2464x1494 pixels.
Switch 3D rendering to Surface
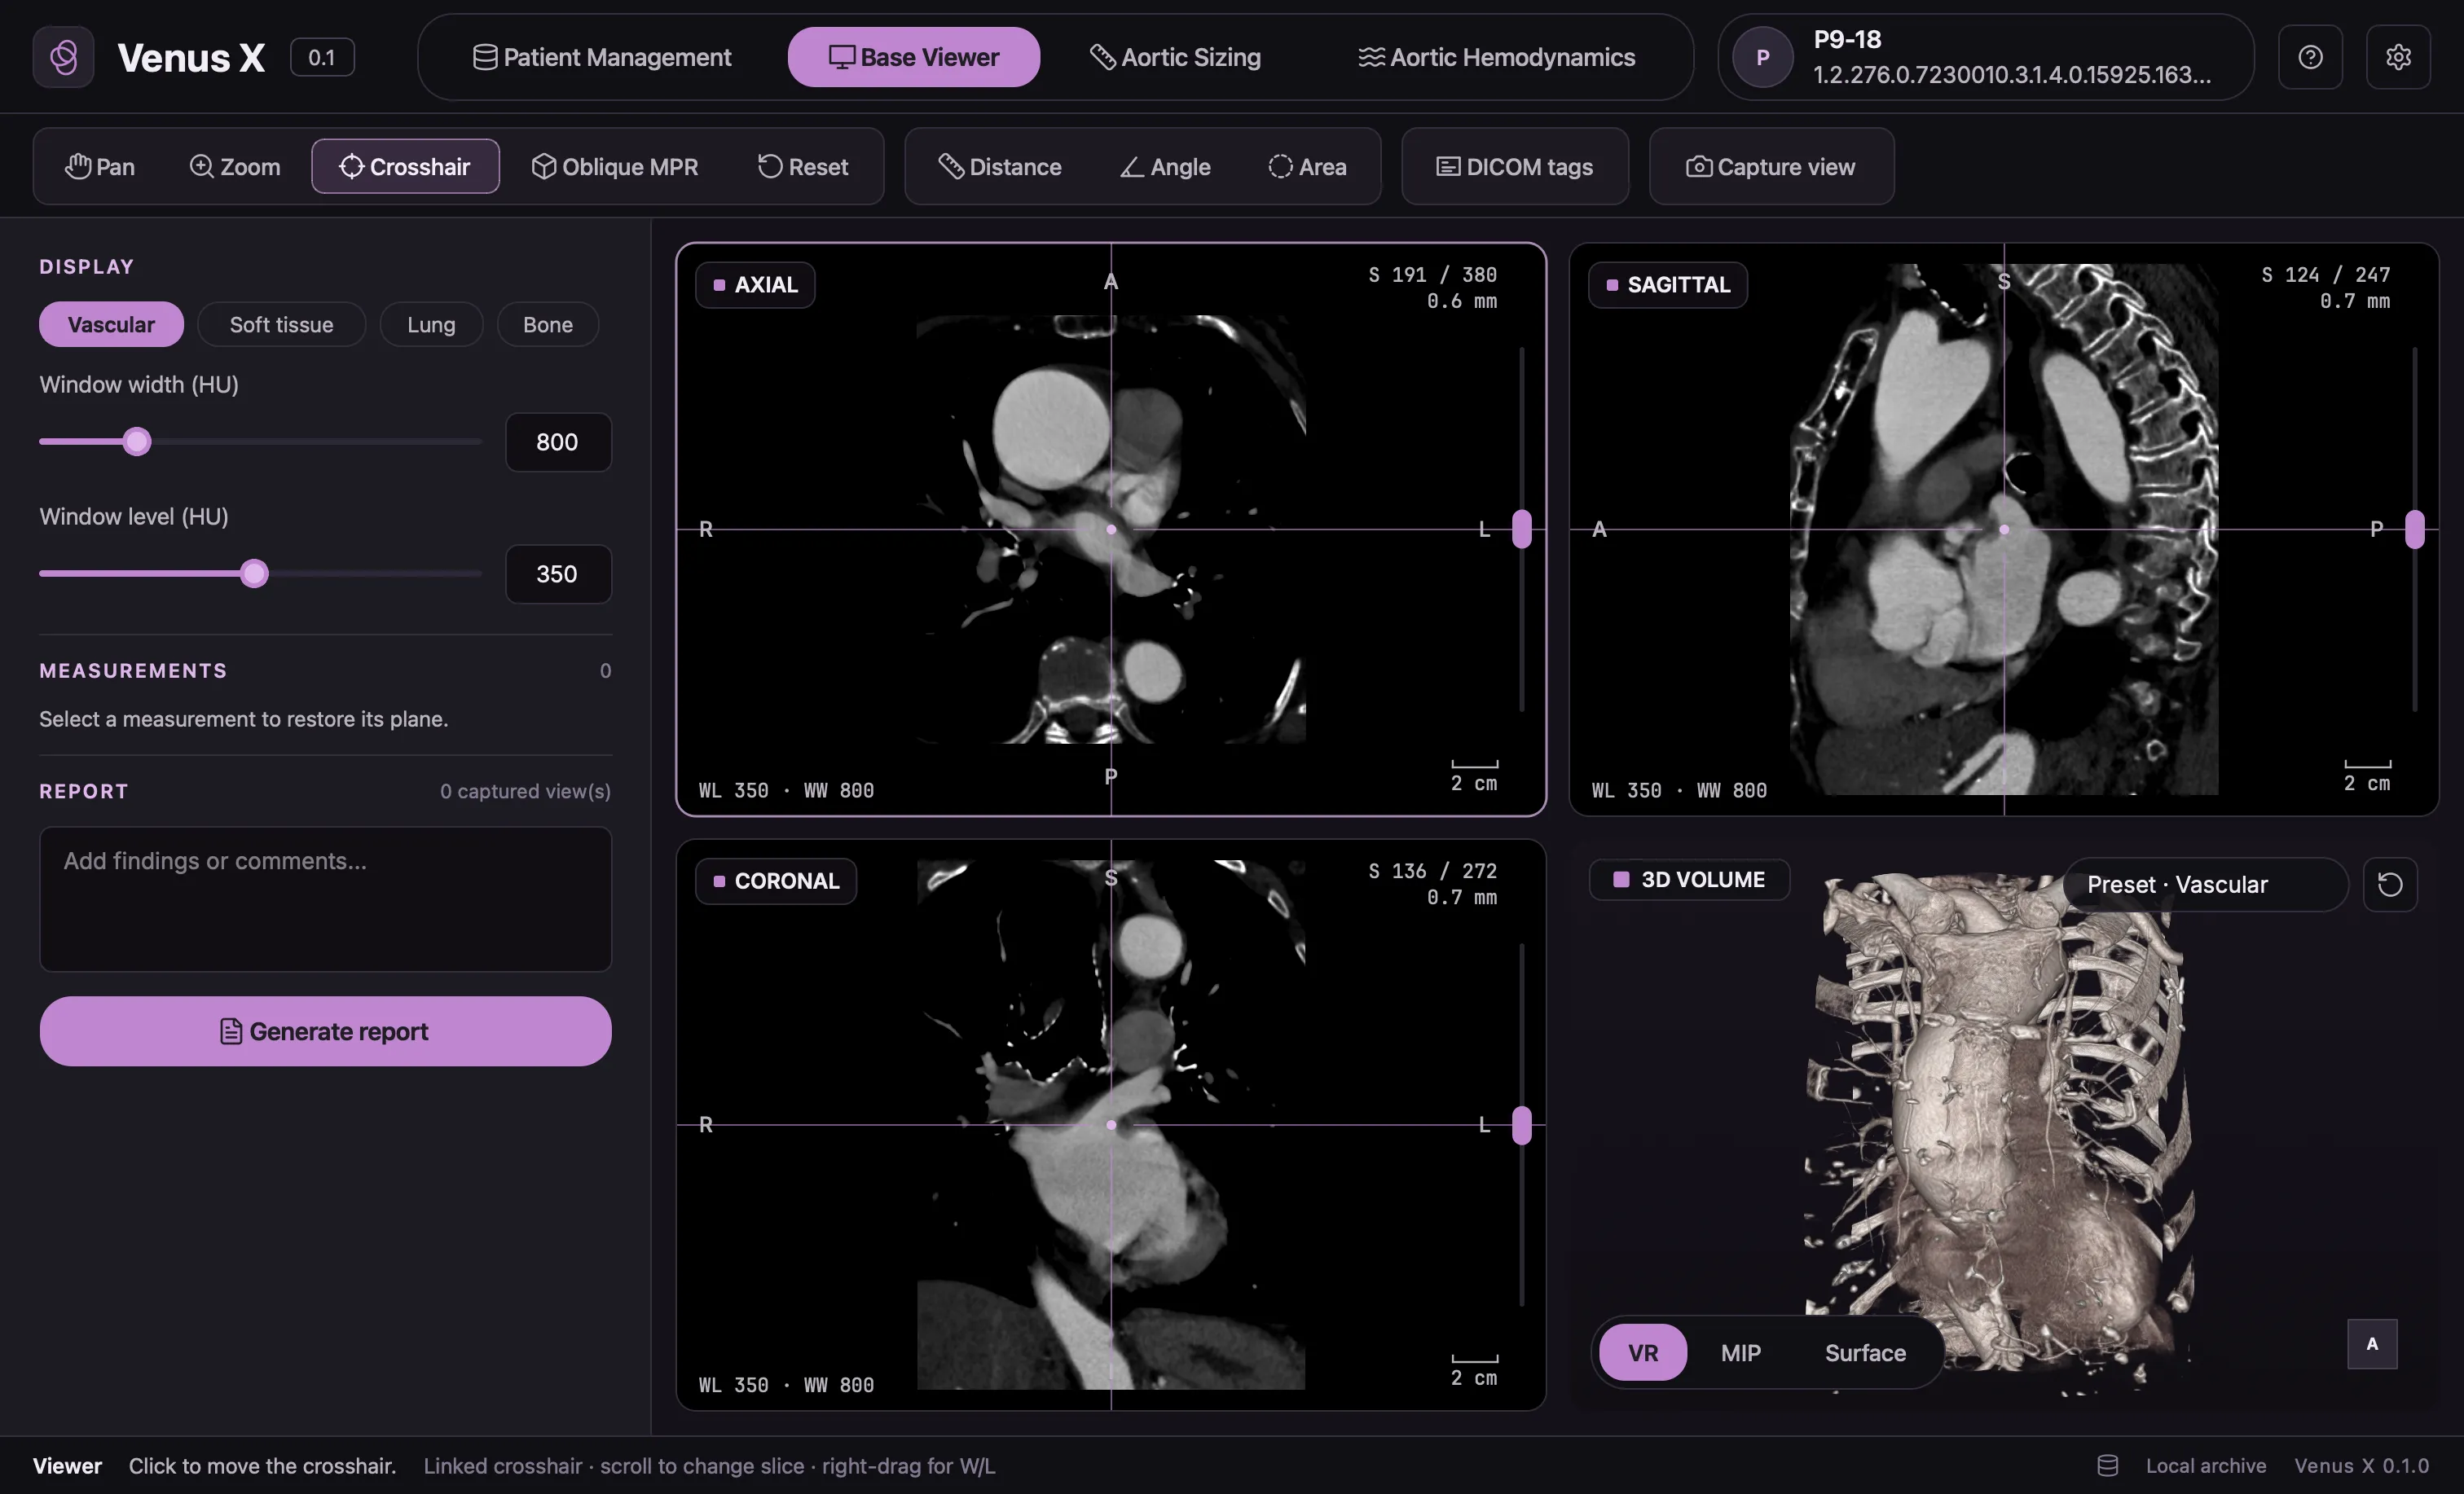1865,1352
